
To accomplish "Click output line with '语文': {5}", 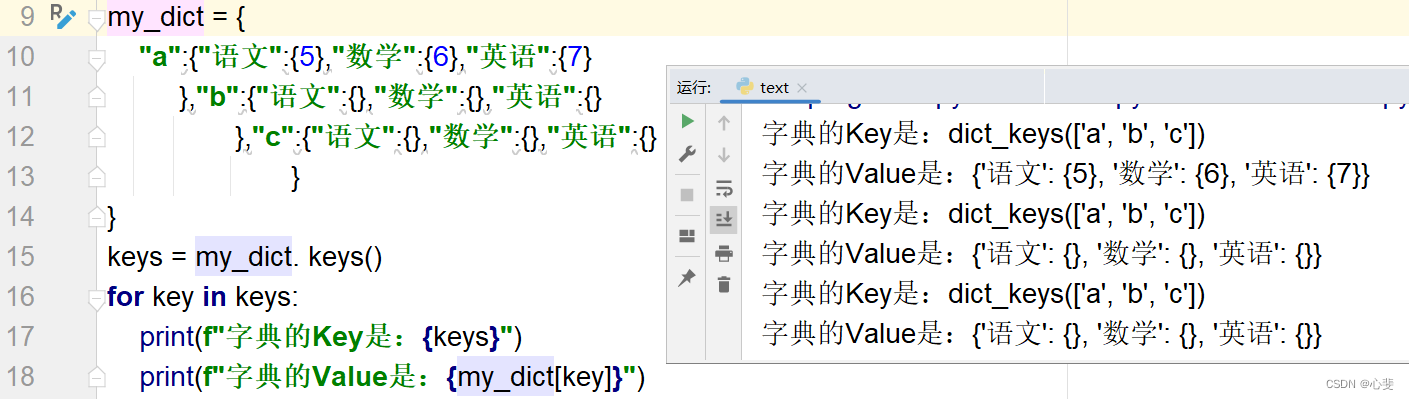I will [x=1066, y=174].
